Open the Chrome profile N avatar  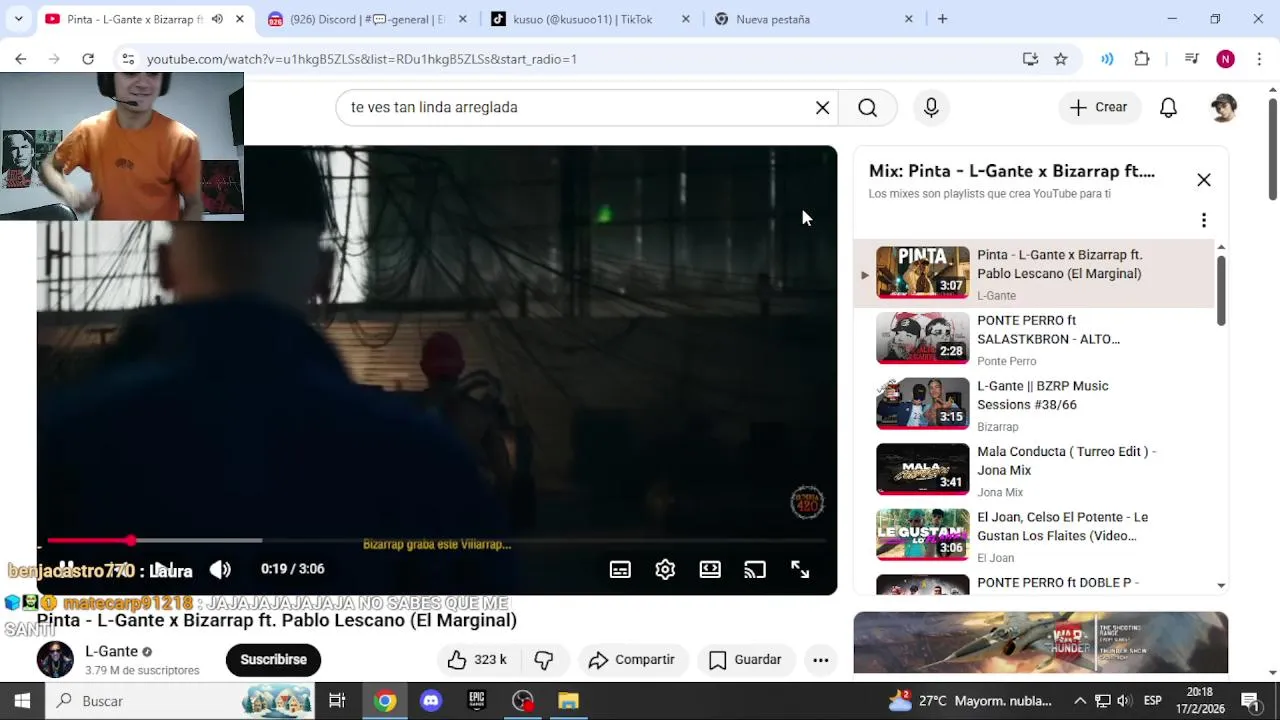coord(1225,59)
